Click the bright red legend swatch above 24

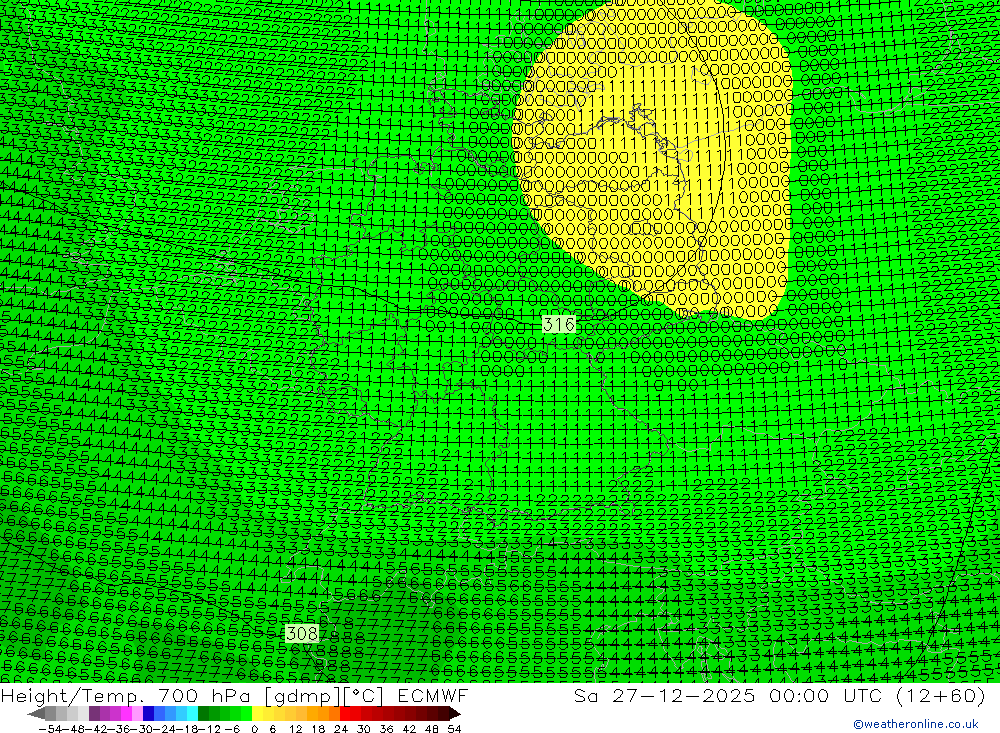tap(345, 713)
